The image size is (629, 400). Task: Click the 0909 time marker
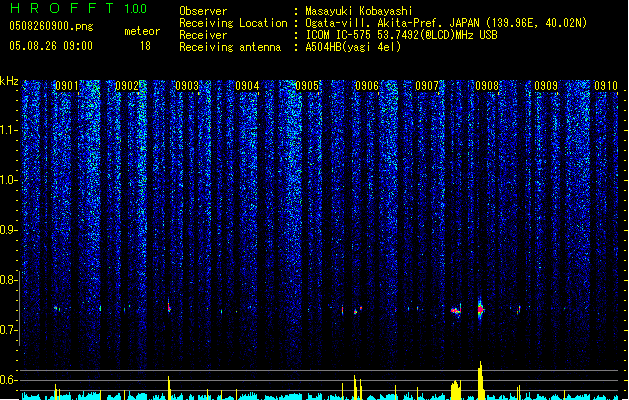[x=546, y=86]
